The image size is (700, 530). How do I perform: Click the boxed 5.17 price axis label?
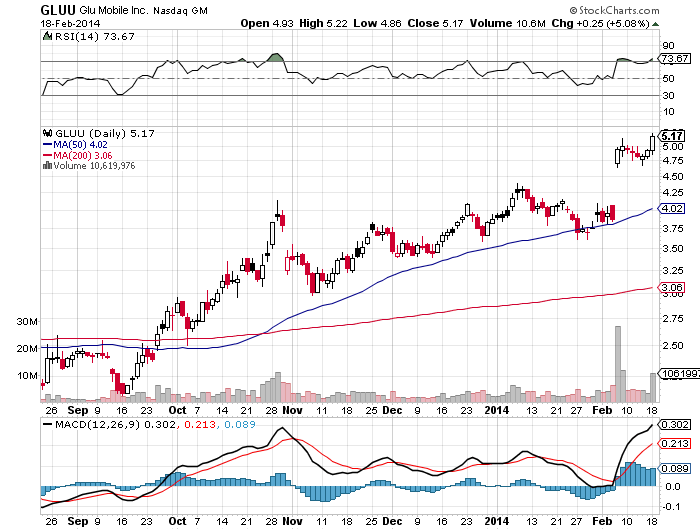[x=672, y=136]
